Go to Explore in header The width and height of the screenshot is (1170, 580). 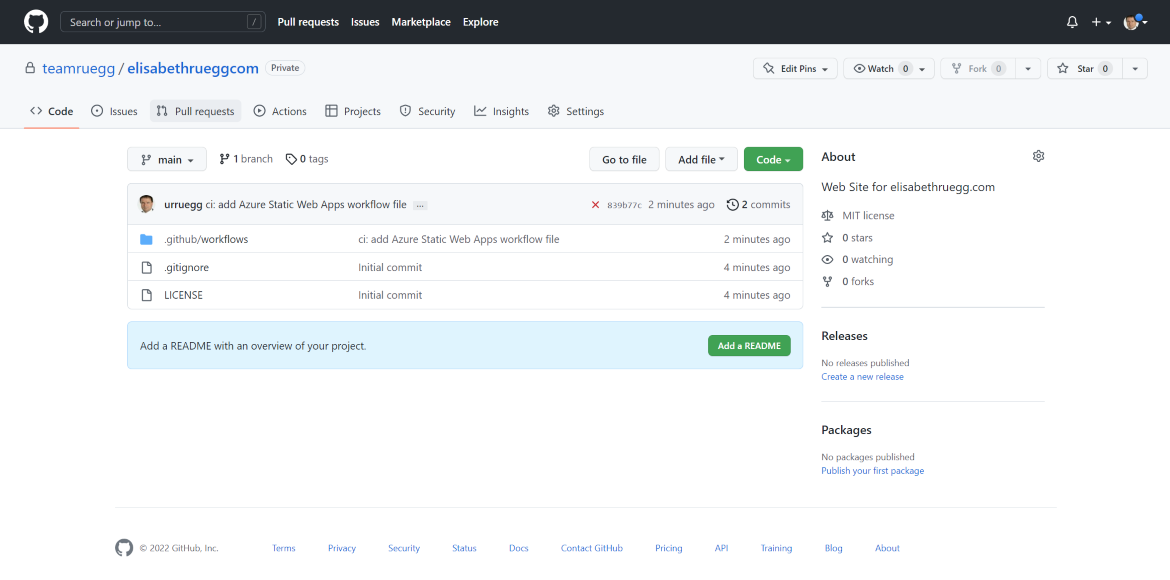point(481,22)
